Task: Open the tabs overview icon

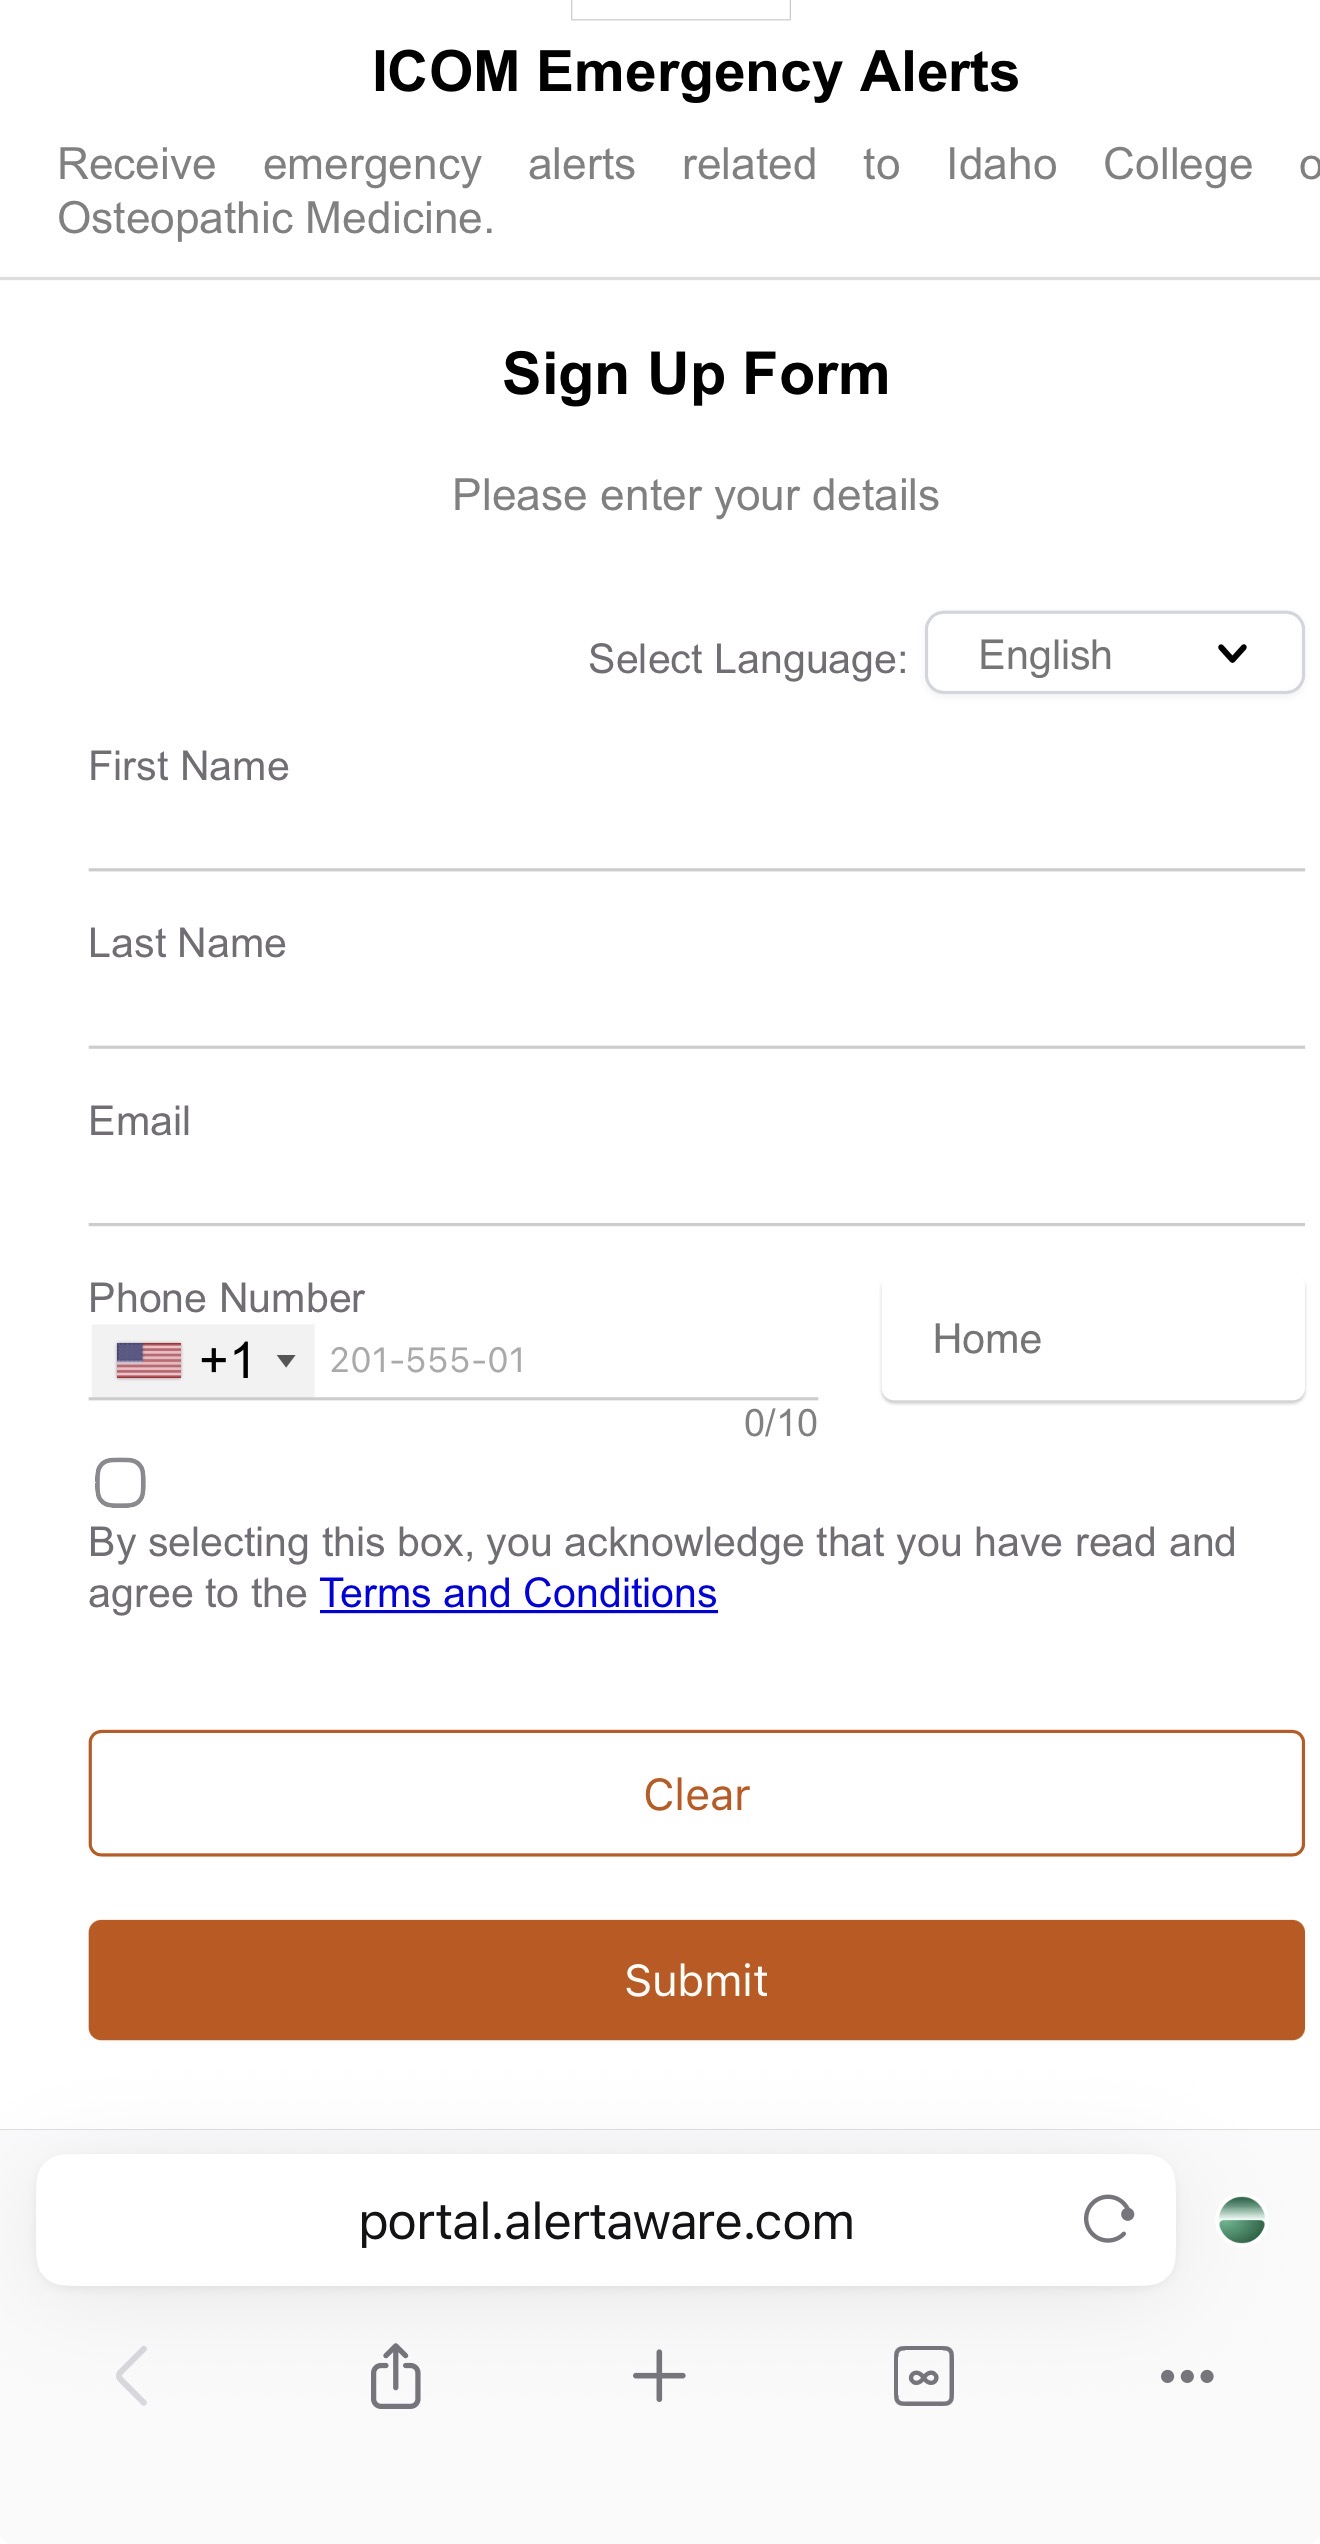Action: tap(923, 2375)
